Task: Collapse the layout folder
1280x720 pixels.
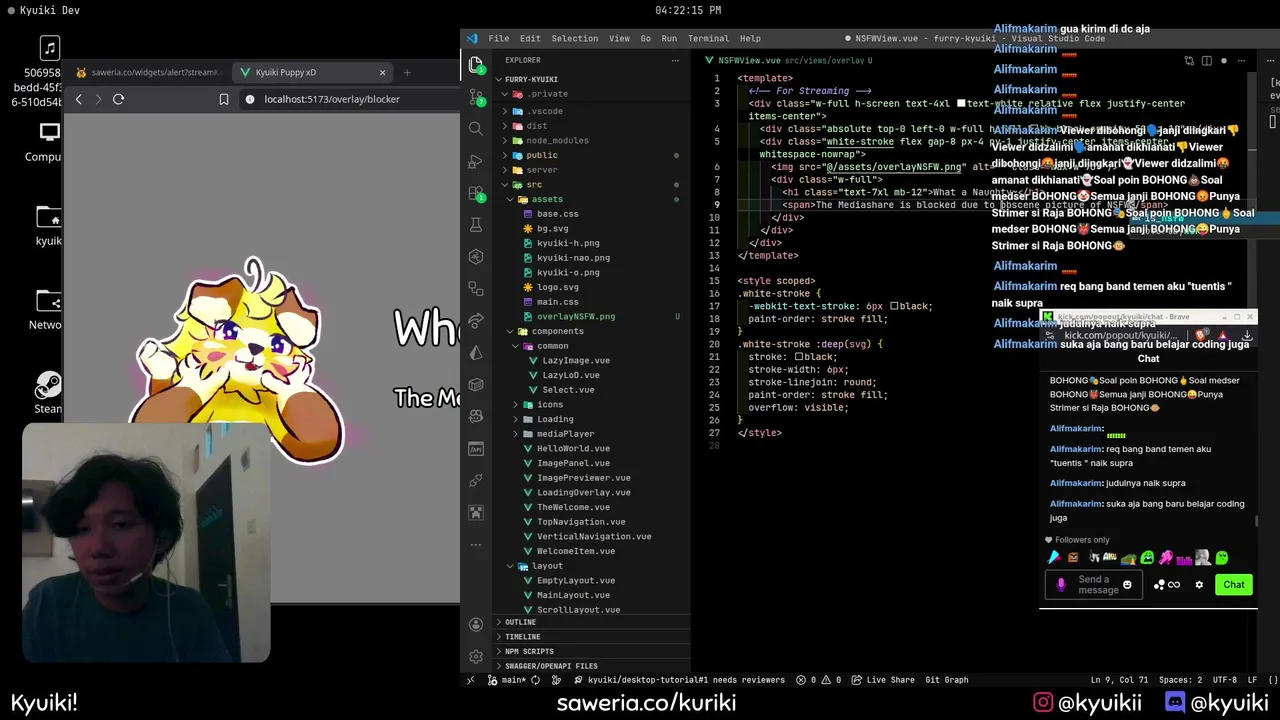Action: pyautogui.click(x=547, y=566)
